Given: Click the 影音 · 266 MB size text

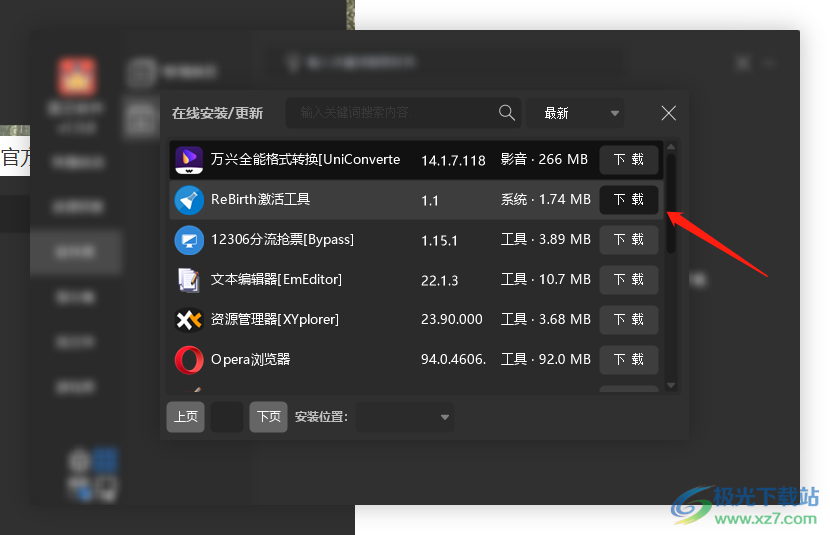Looking at the screenshot, I should pos(544,159).
